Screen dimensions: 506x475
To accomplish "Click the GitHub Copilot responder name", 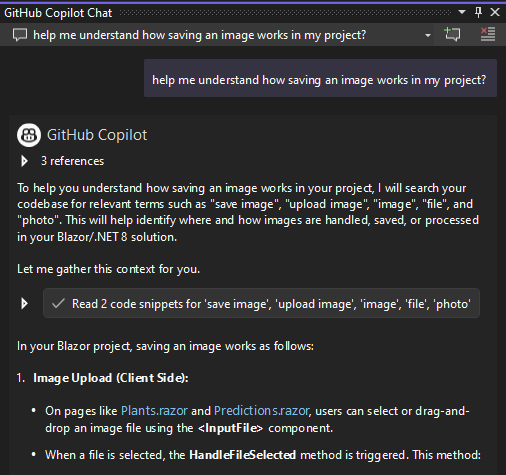I will pos(97,135).
